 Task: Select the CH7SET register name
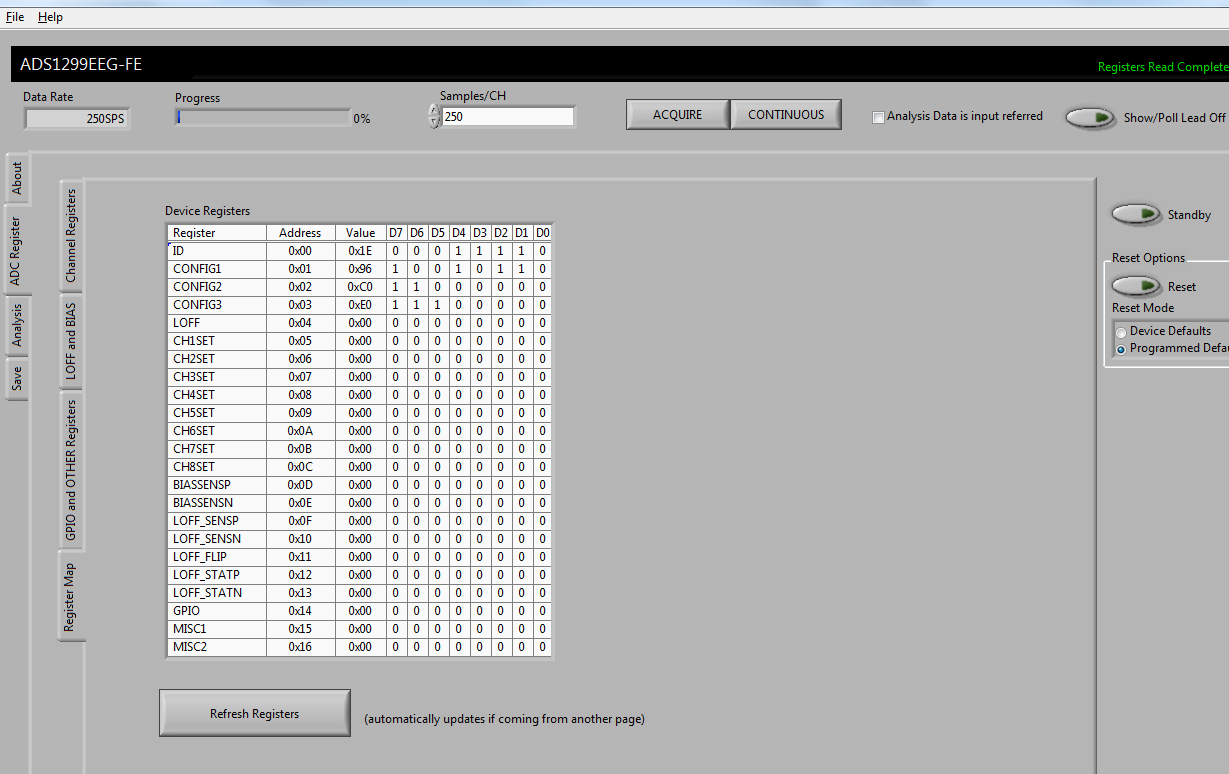click(194, 449)
